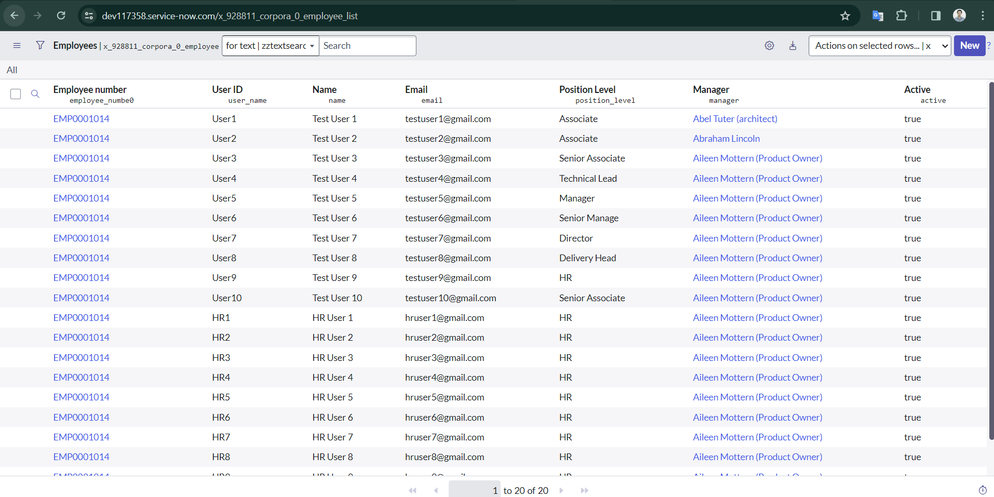This screenshot has height=497, width=994.
Task: Open the personalize list gear icon
Action: 770,46
